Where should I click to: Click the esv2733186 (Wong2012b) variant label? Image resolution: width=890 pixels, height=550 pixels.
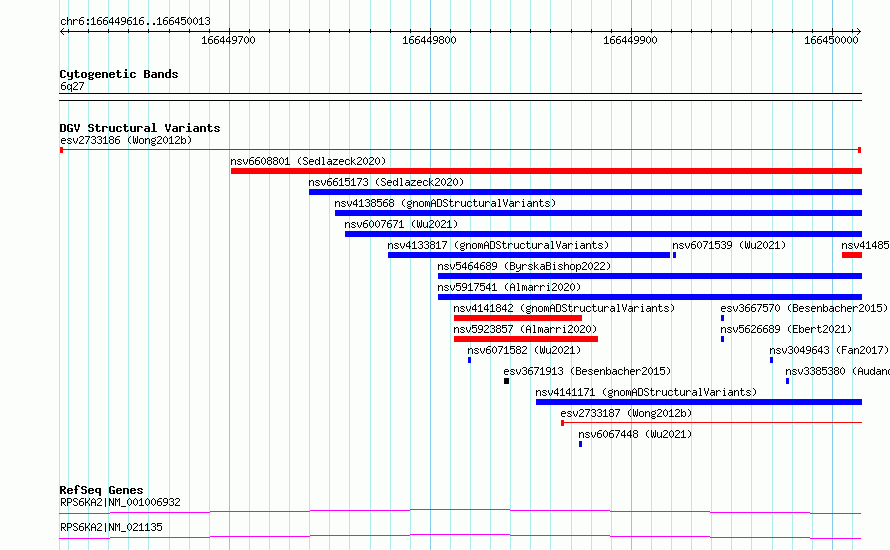126,140
